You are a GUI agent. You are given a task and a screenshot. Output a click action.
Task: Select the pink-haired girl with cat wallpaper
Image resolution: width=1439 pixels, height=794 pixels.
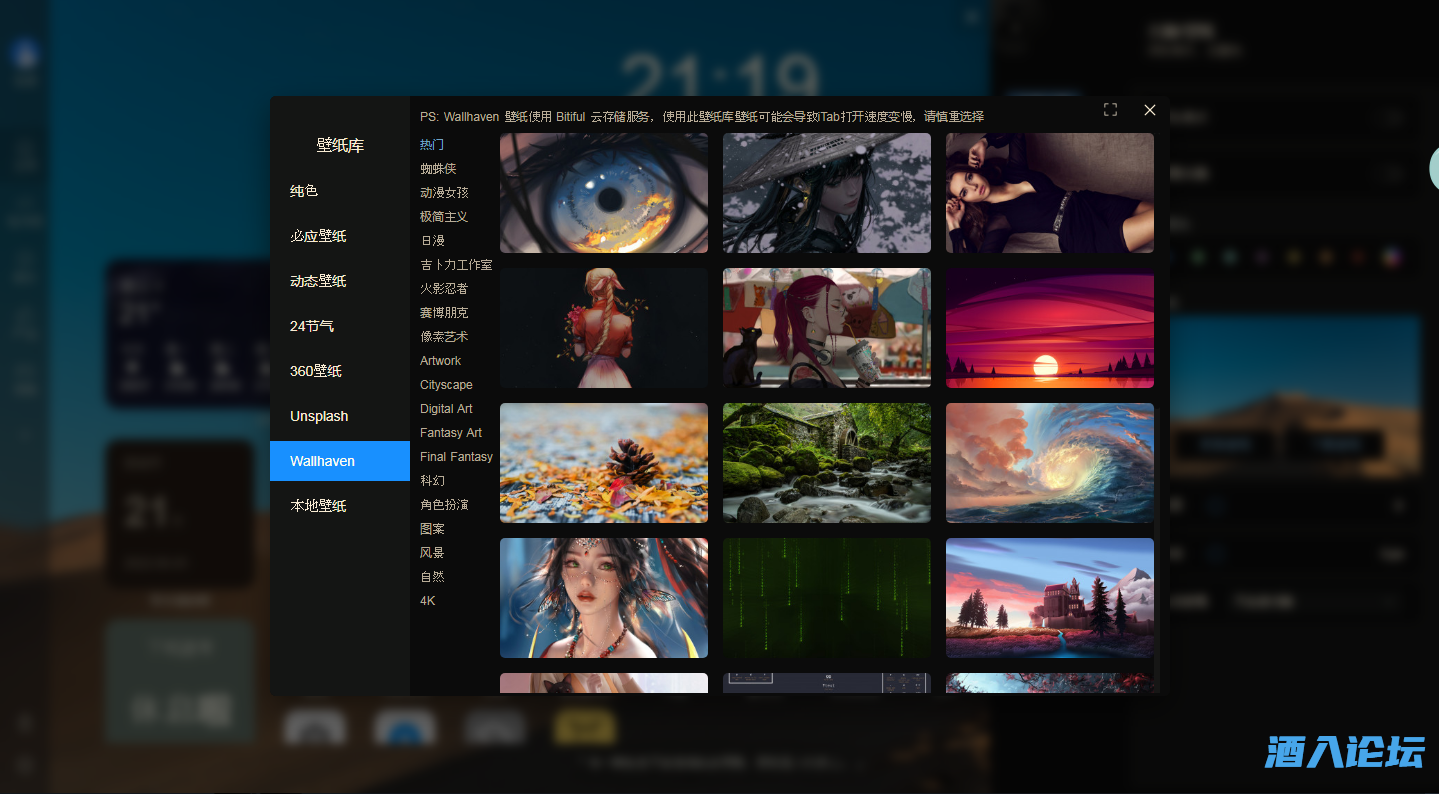(827, 328)
